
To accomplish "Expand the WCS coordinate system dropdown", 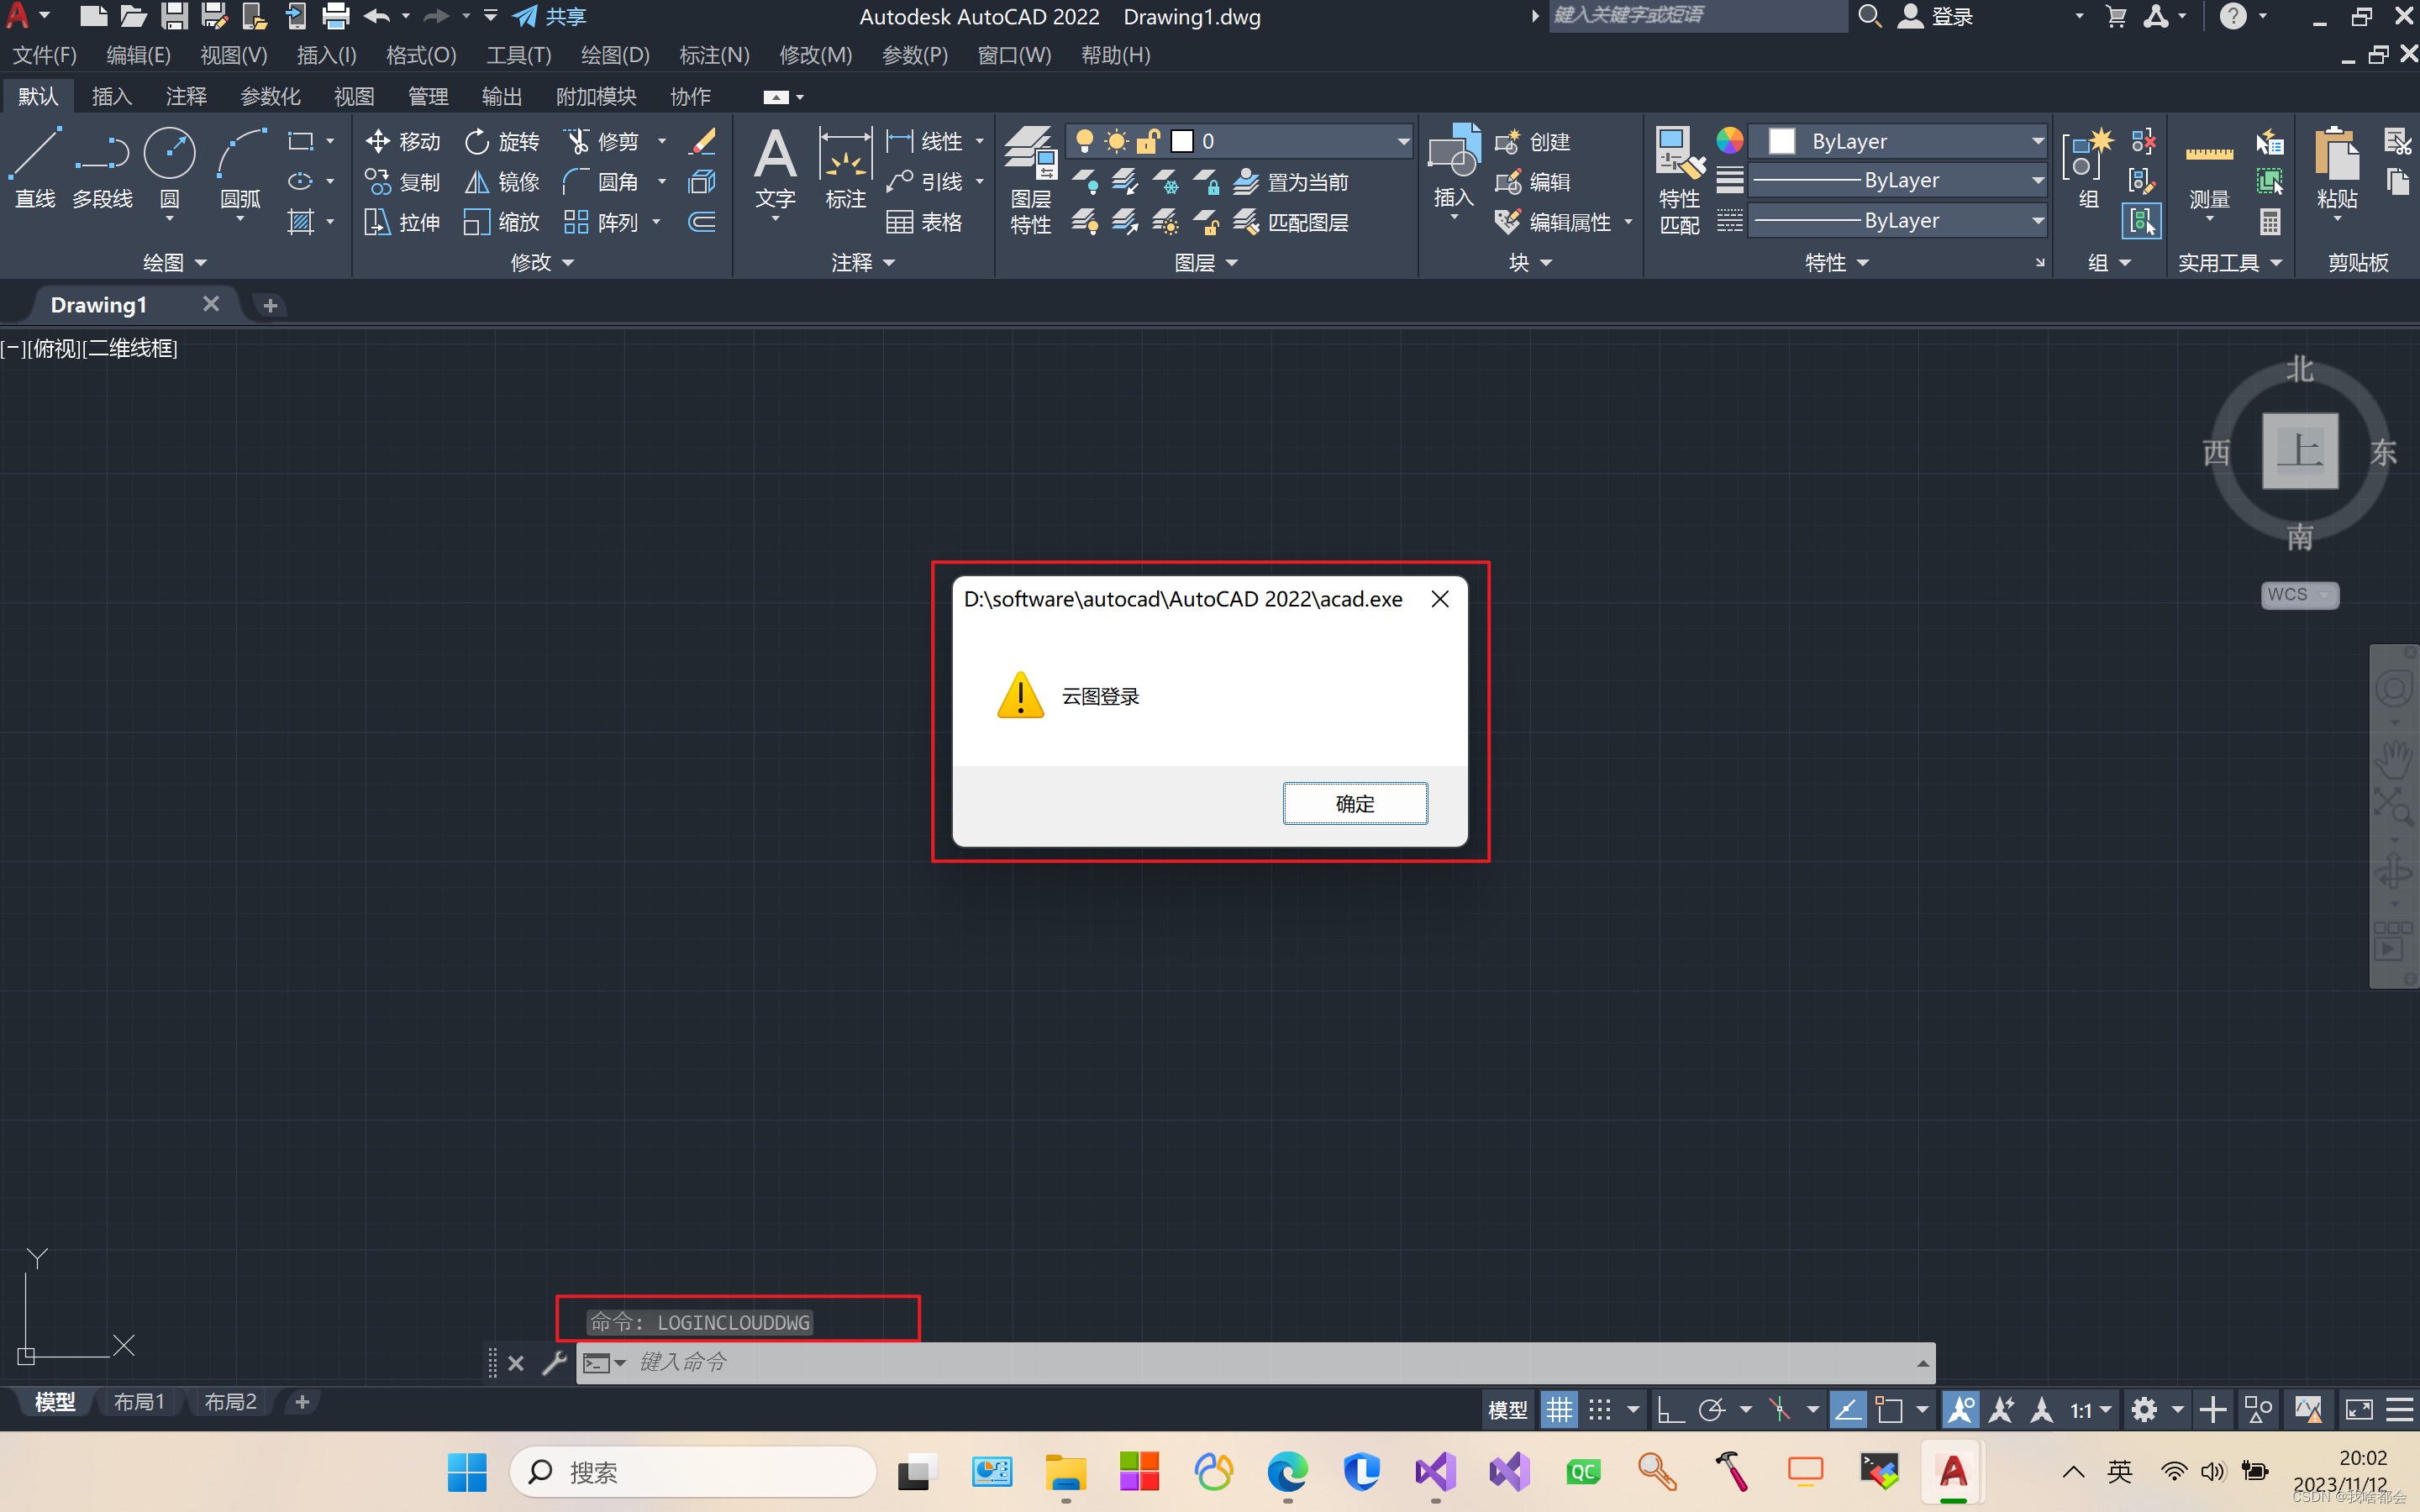I will coord(2325,595).
